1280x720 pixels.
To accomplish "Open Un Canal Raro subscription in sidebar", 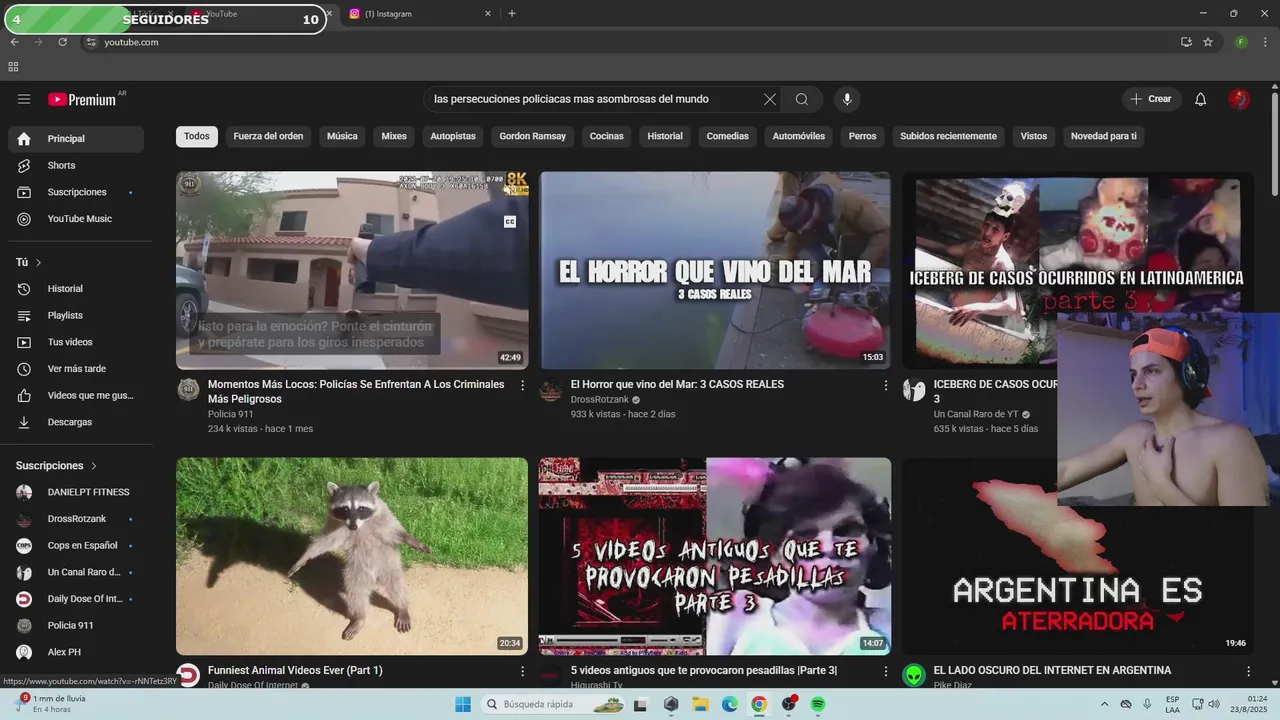I will pos(76,572).
